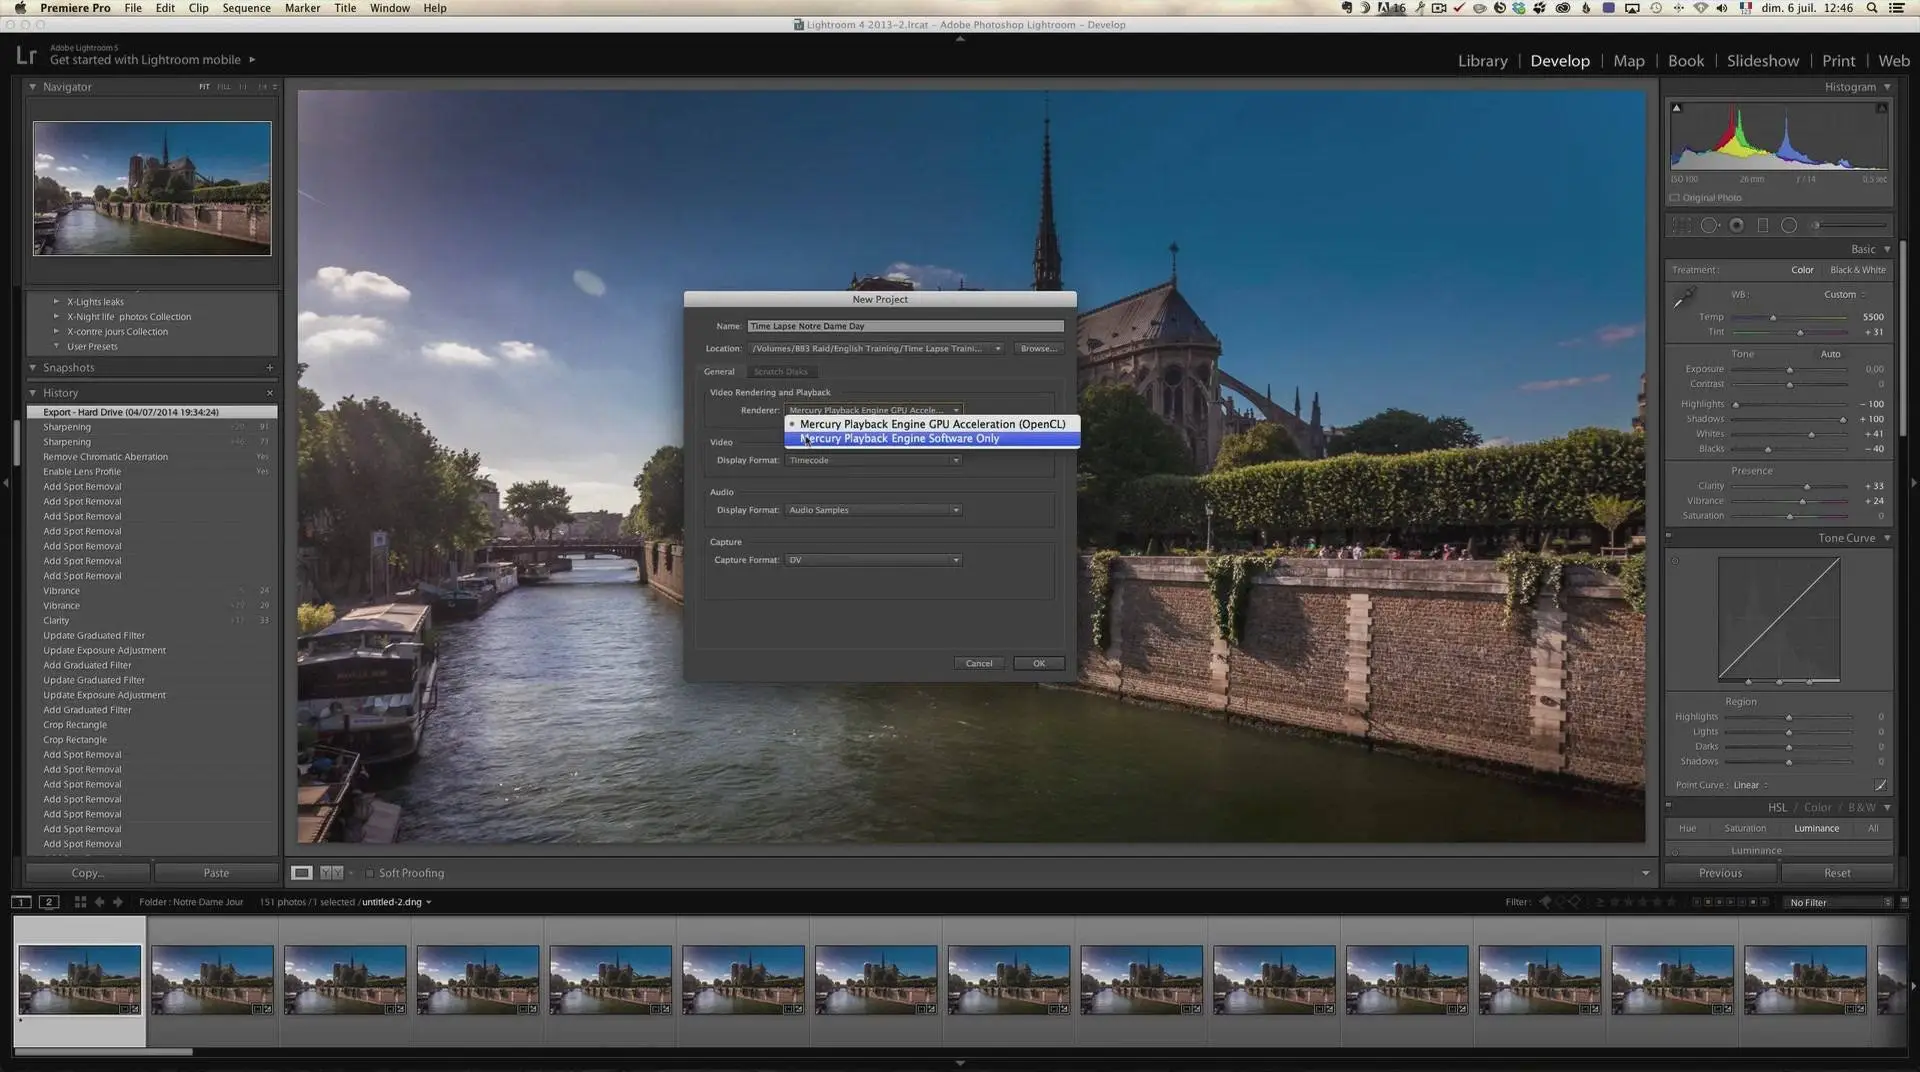Open the Apple menu
Screen dimensions: 1920x1072
pyautogui.click(x=20, y=8)
